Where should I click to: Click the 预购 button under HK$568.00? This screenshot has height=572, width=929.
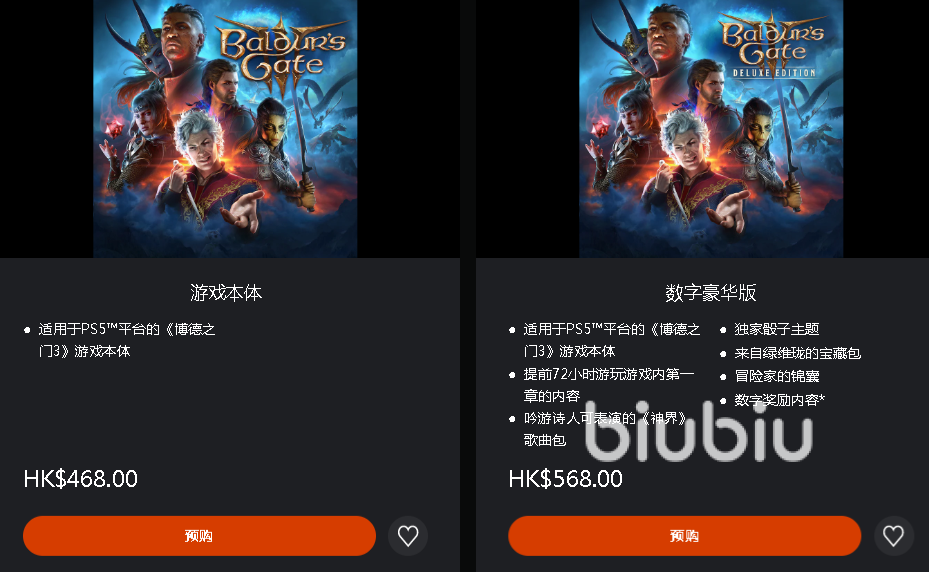coord(684,536)
